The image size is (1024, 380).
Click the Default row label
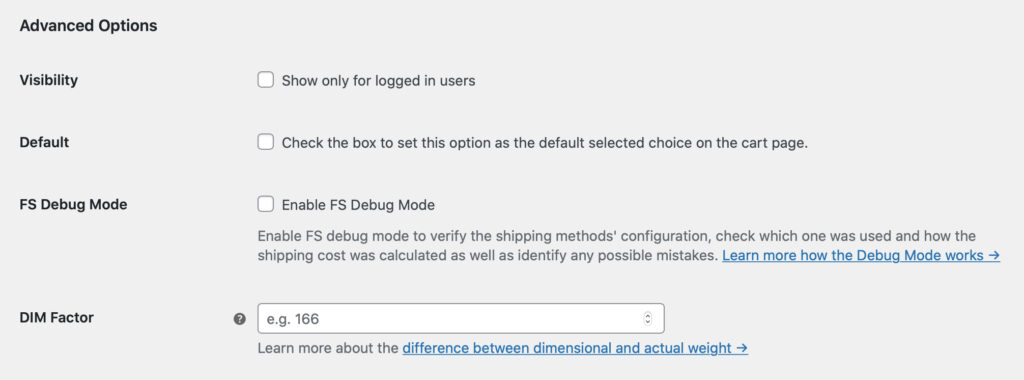(44, 142)
